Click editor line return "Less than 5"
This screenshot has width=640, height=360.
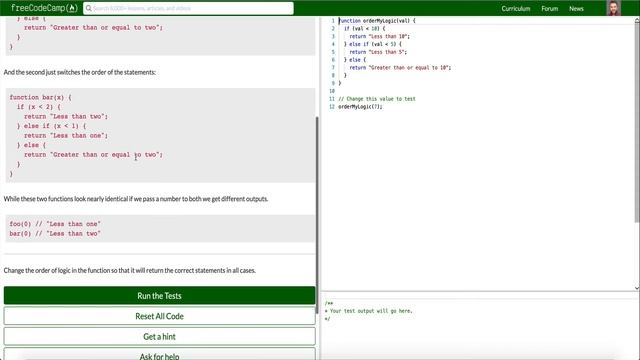tap(378, 52)
